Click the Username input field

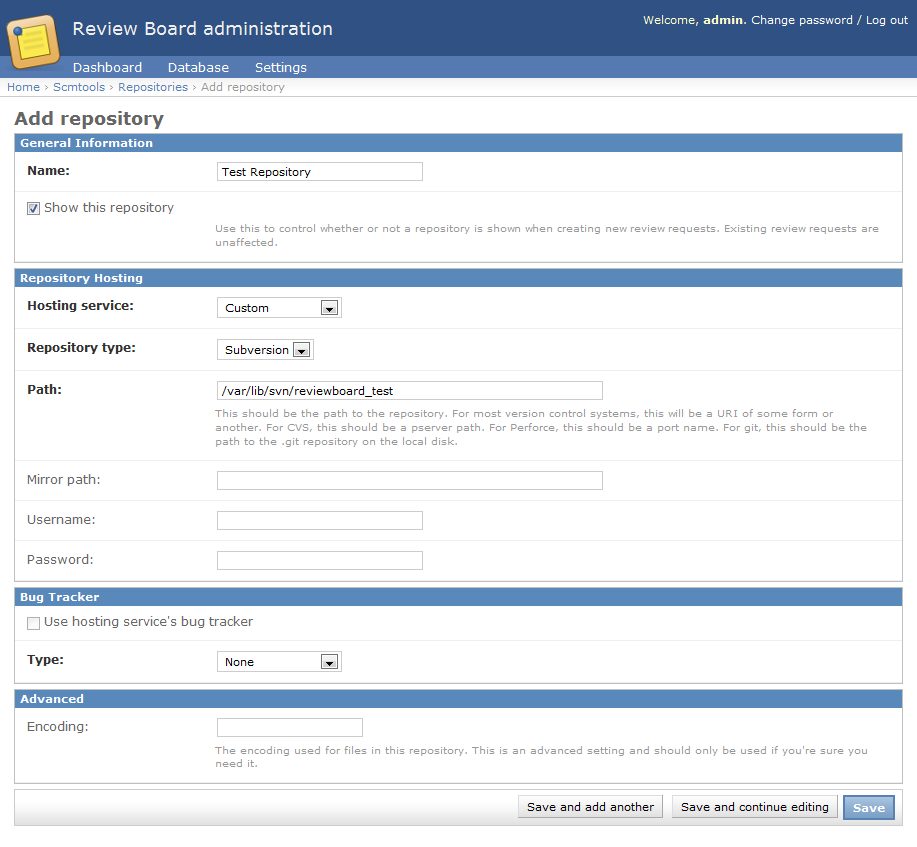pos(320,521)
